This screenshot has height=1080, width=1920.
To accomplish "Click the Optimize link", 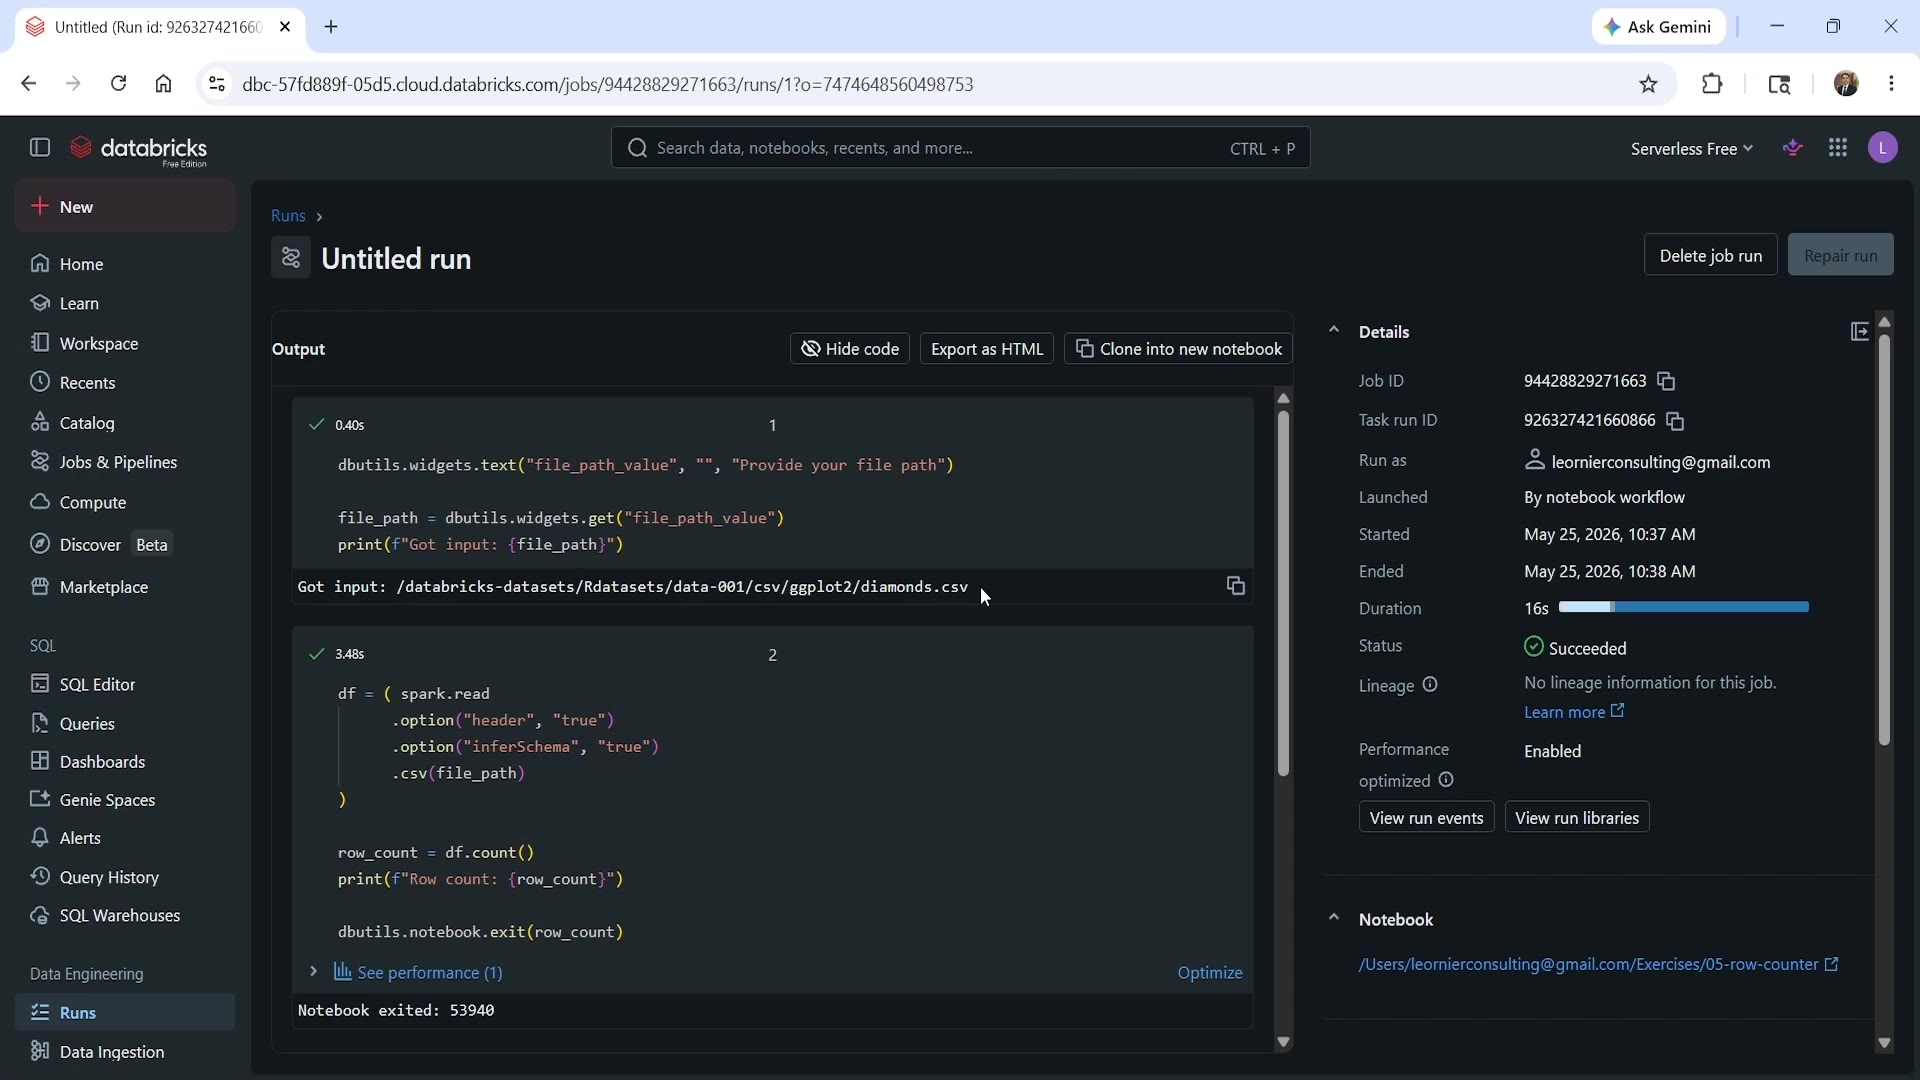I will tap(1210, 973).
